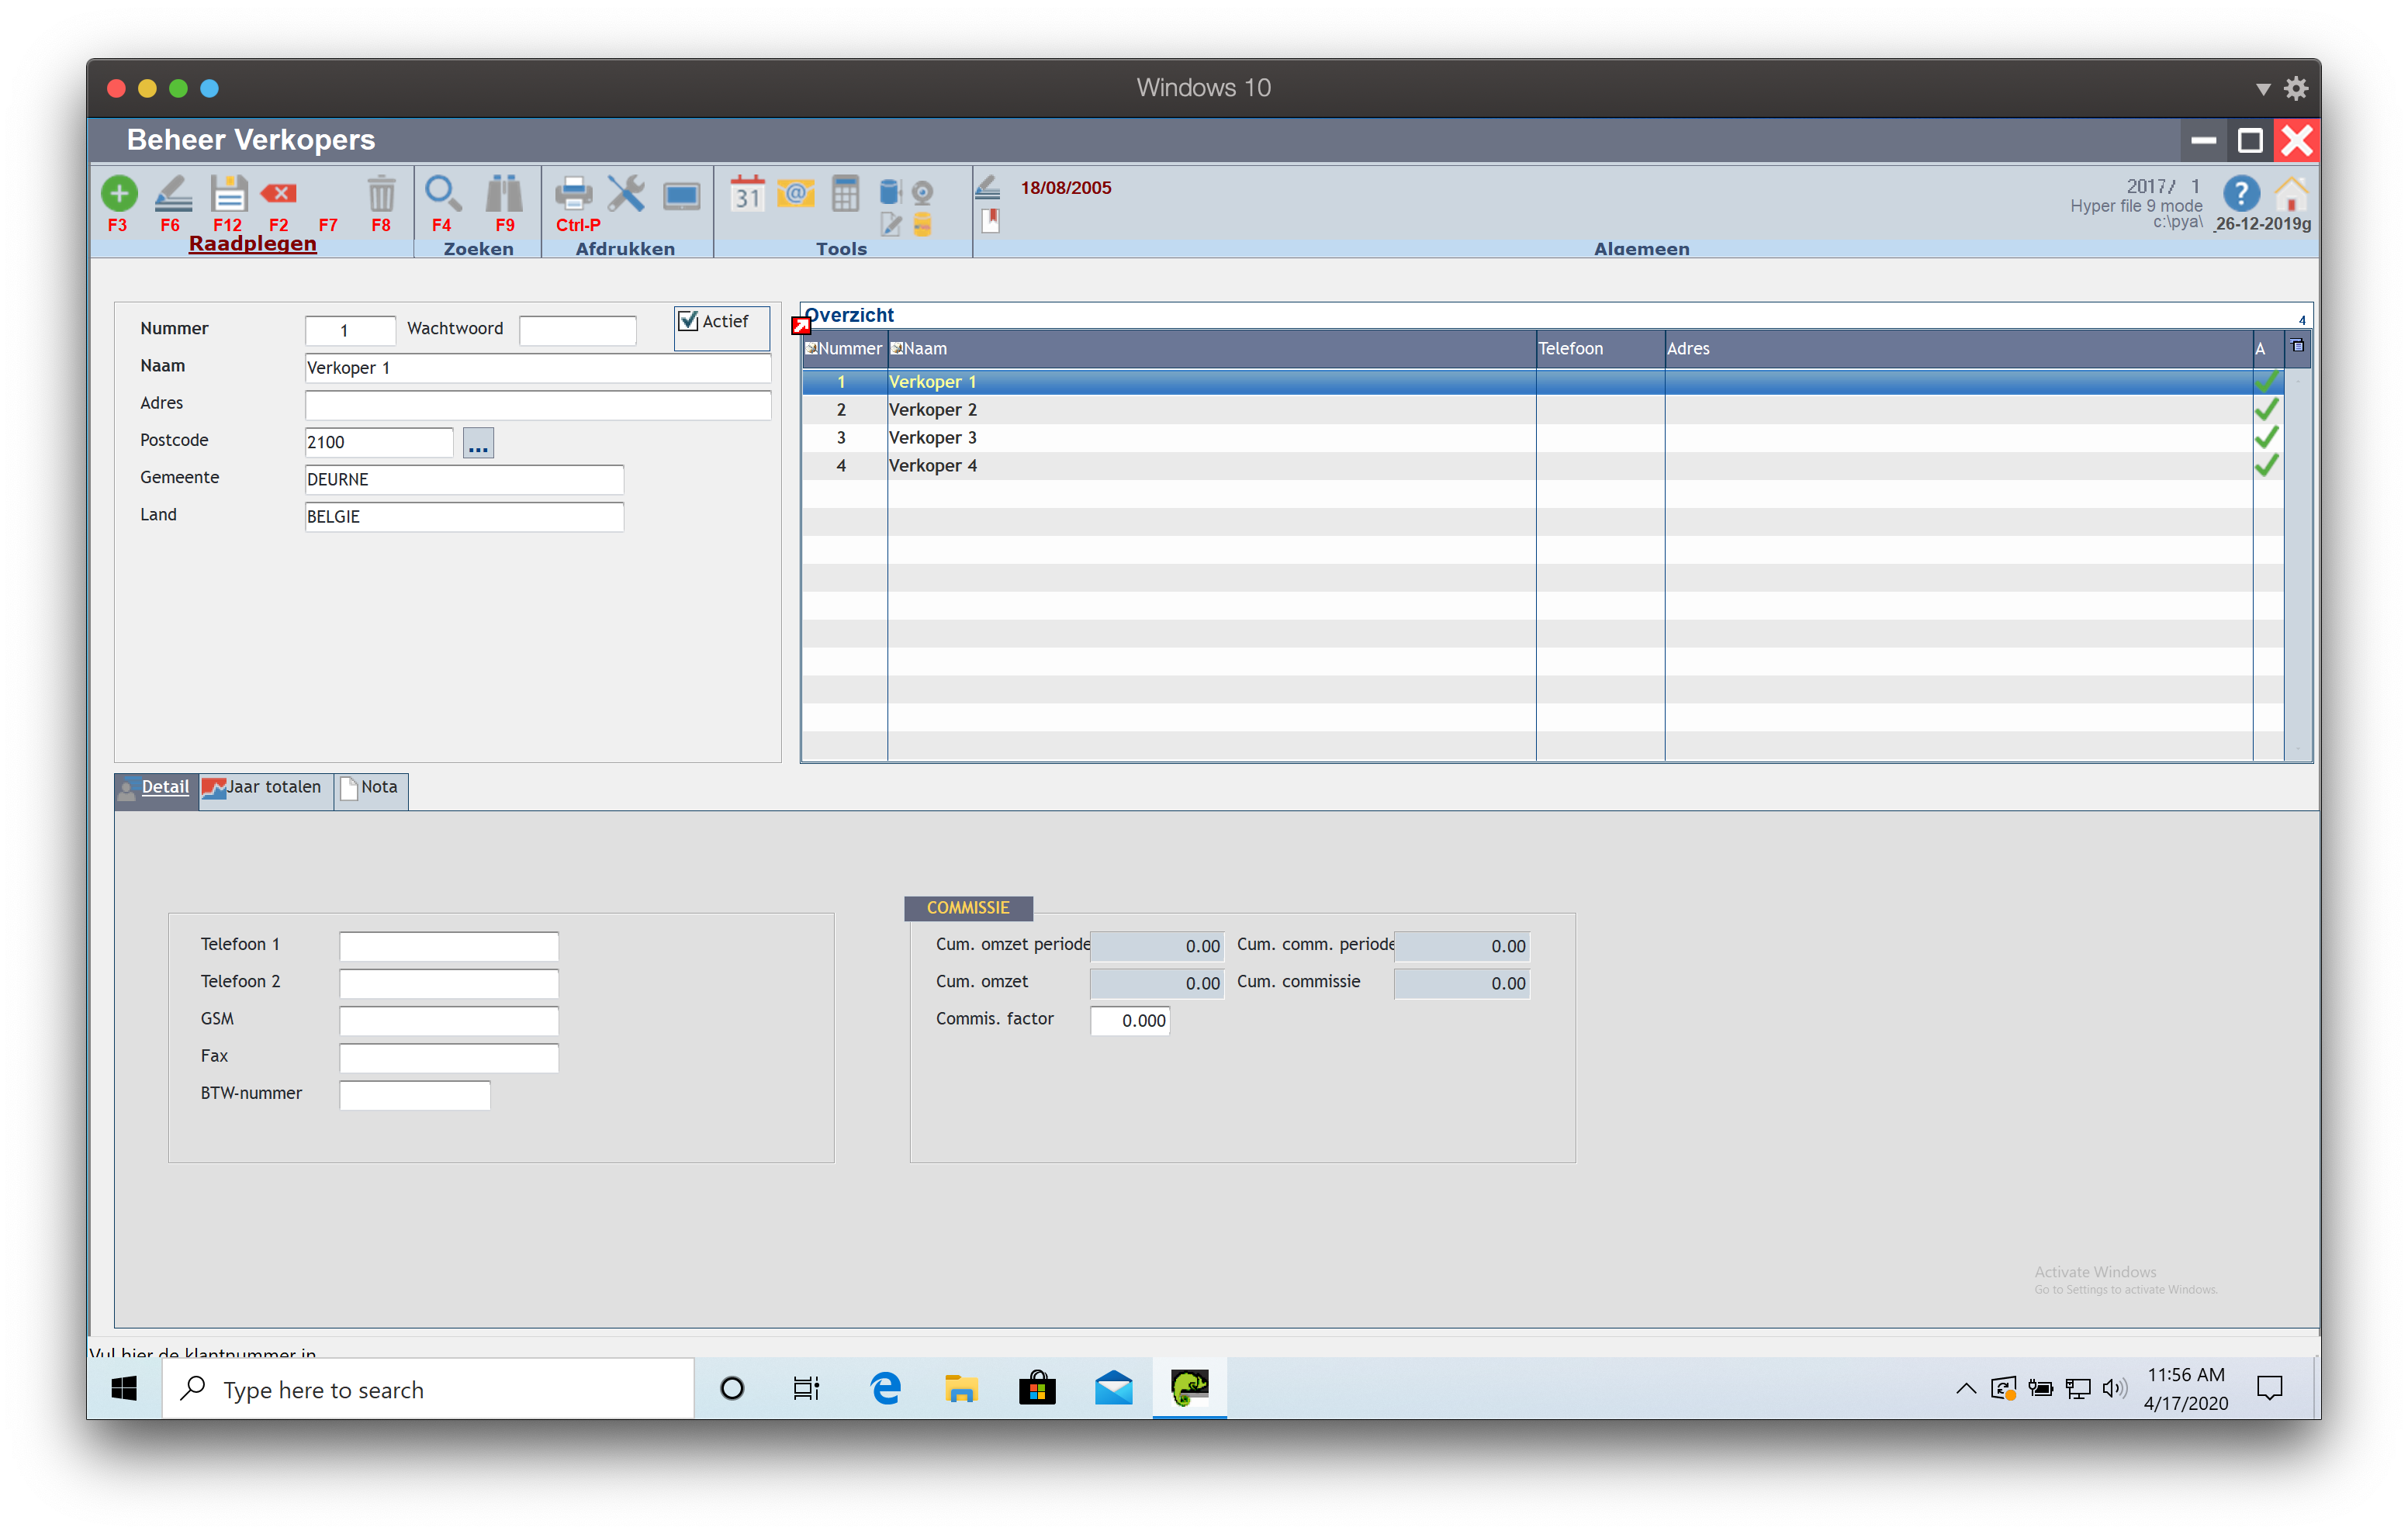Image resolution: width=2408 pixels, height=1534 pixels.
Task: Click the green plus add icon (F3)
Action: (x=119, y=193)
